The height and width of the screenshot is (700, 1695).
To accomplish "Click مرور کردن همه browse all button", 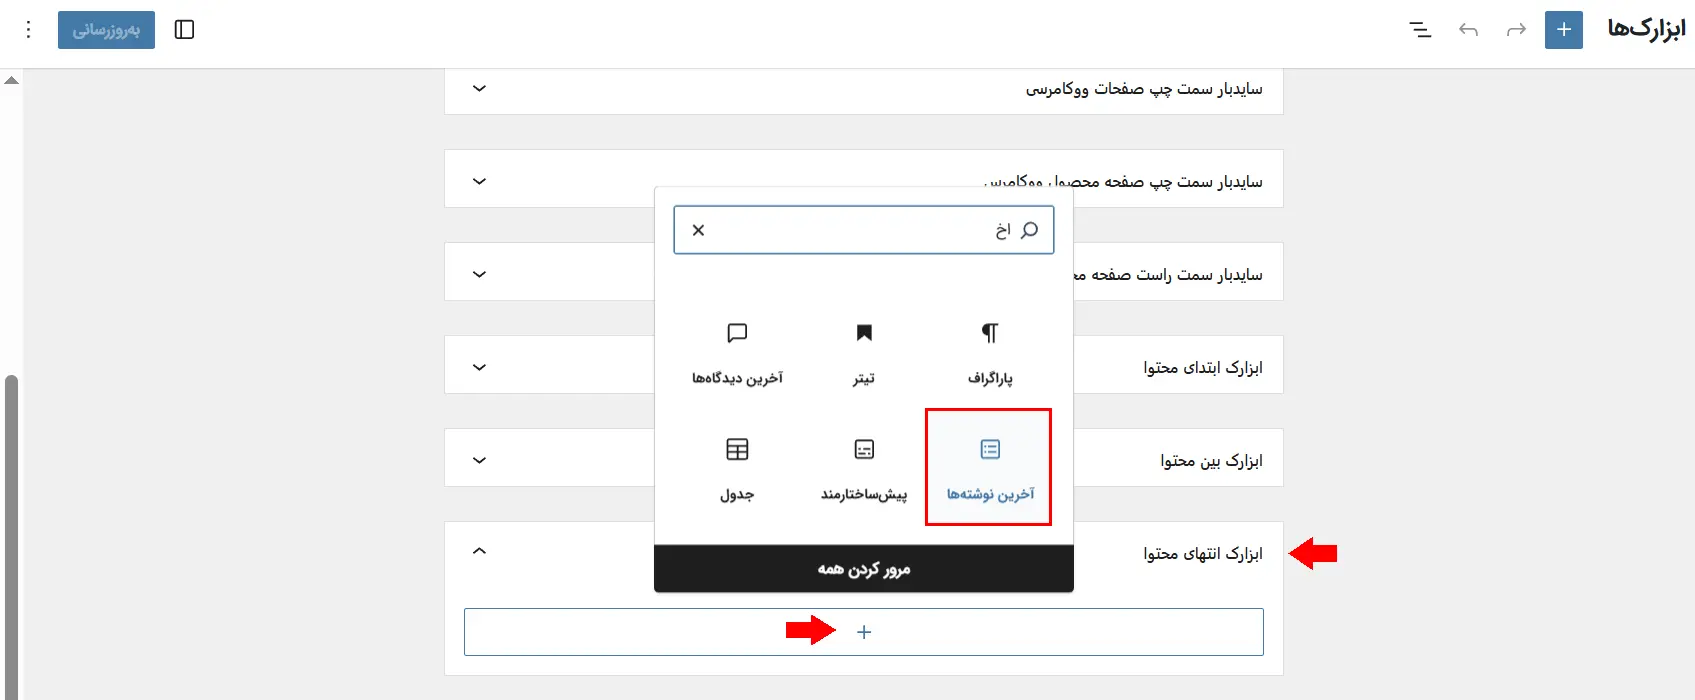I will [x=864, y=569].
